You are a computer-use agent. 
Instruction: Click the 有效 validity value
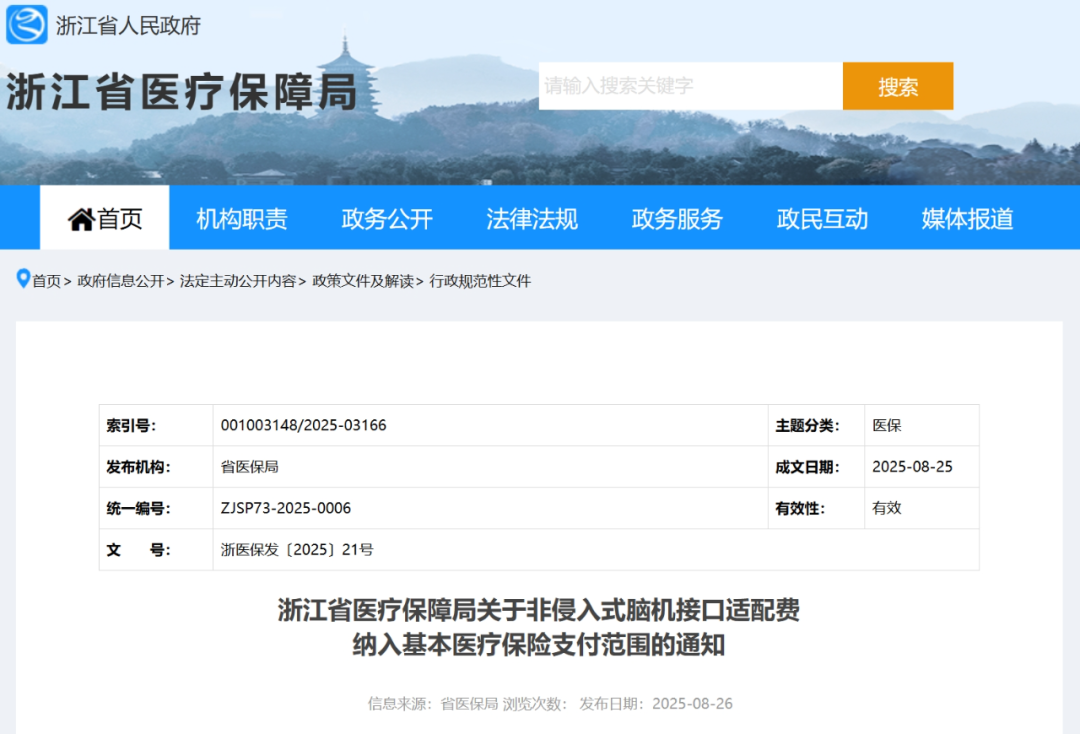tap(886, 508)
